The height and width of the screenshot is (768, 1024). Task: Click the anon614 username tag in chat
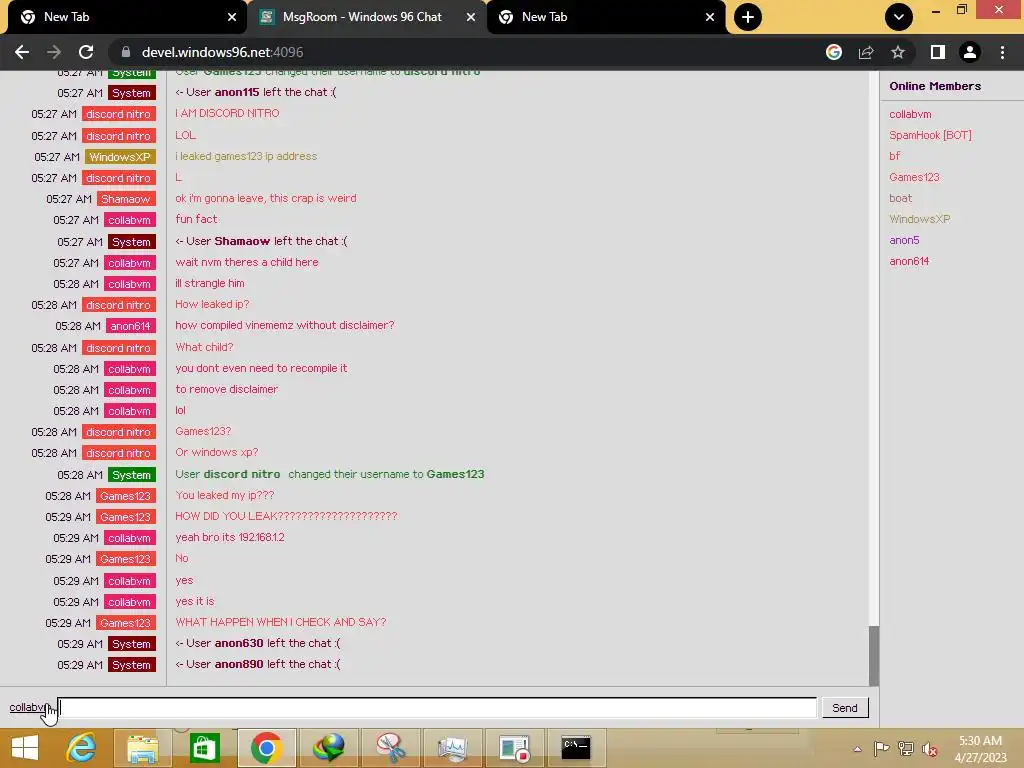pyautogui.click(x=131, y=326)
